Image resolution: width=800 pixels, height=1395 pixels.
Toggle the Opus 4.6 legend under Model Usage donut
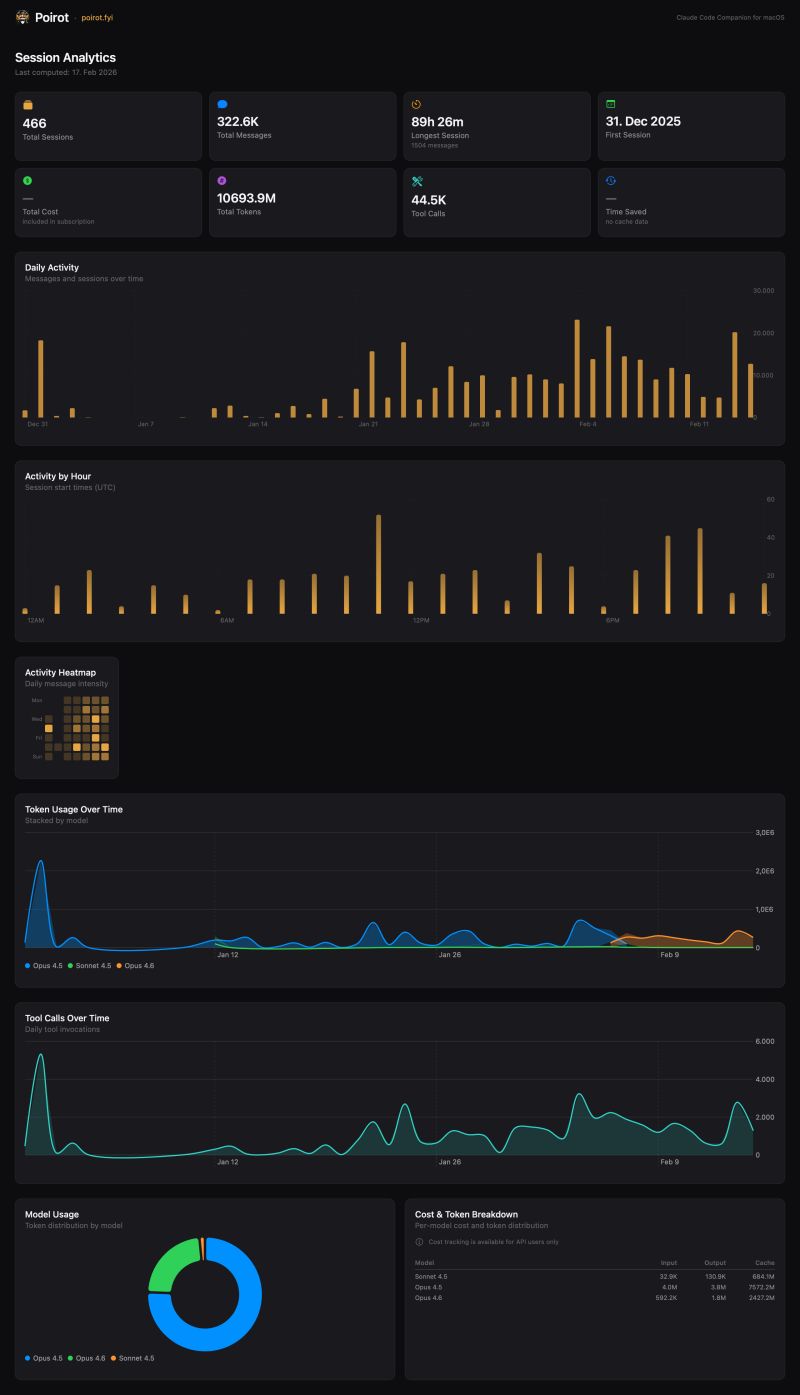click(x=87, y=1359)
